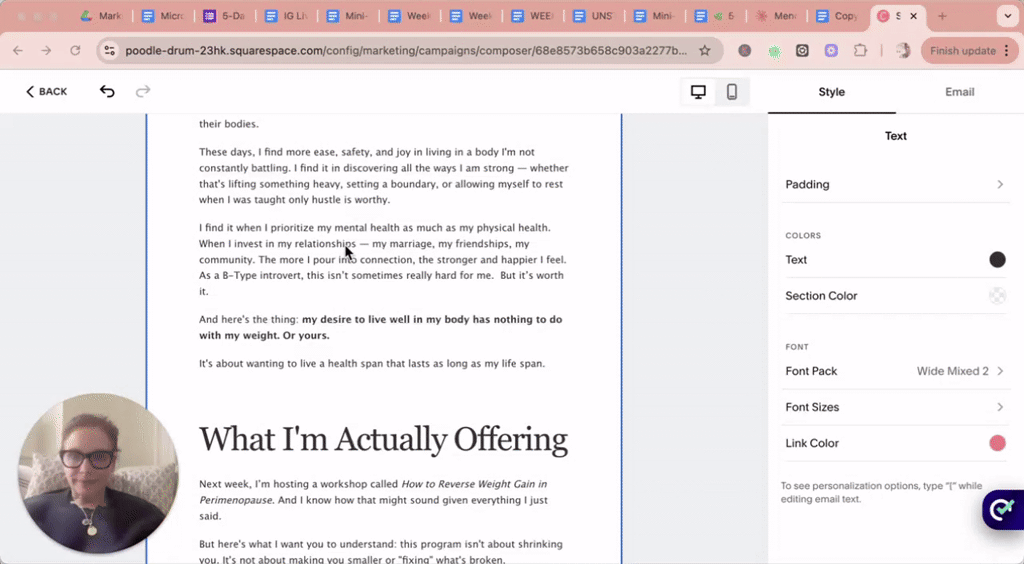Screen dimensions: 1024x564
Task: Switch to desktop preview
Action: click(x=698, y=92)
